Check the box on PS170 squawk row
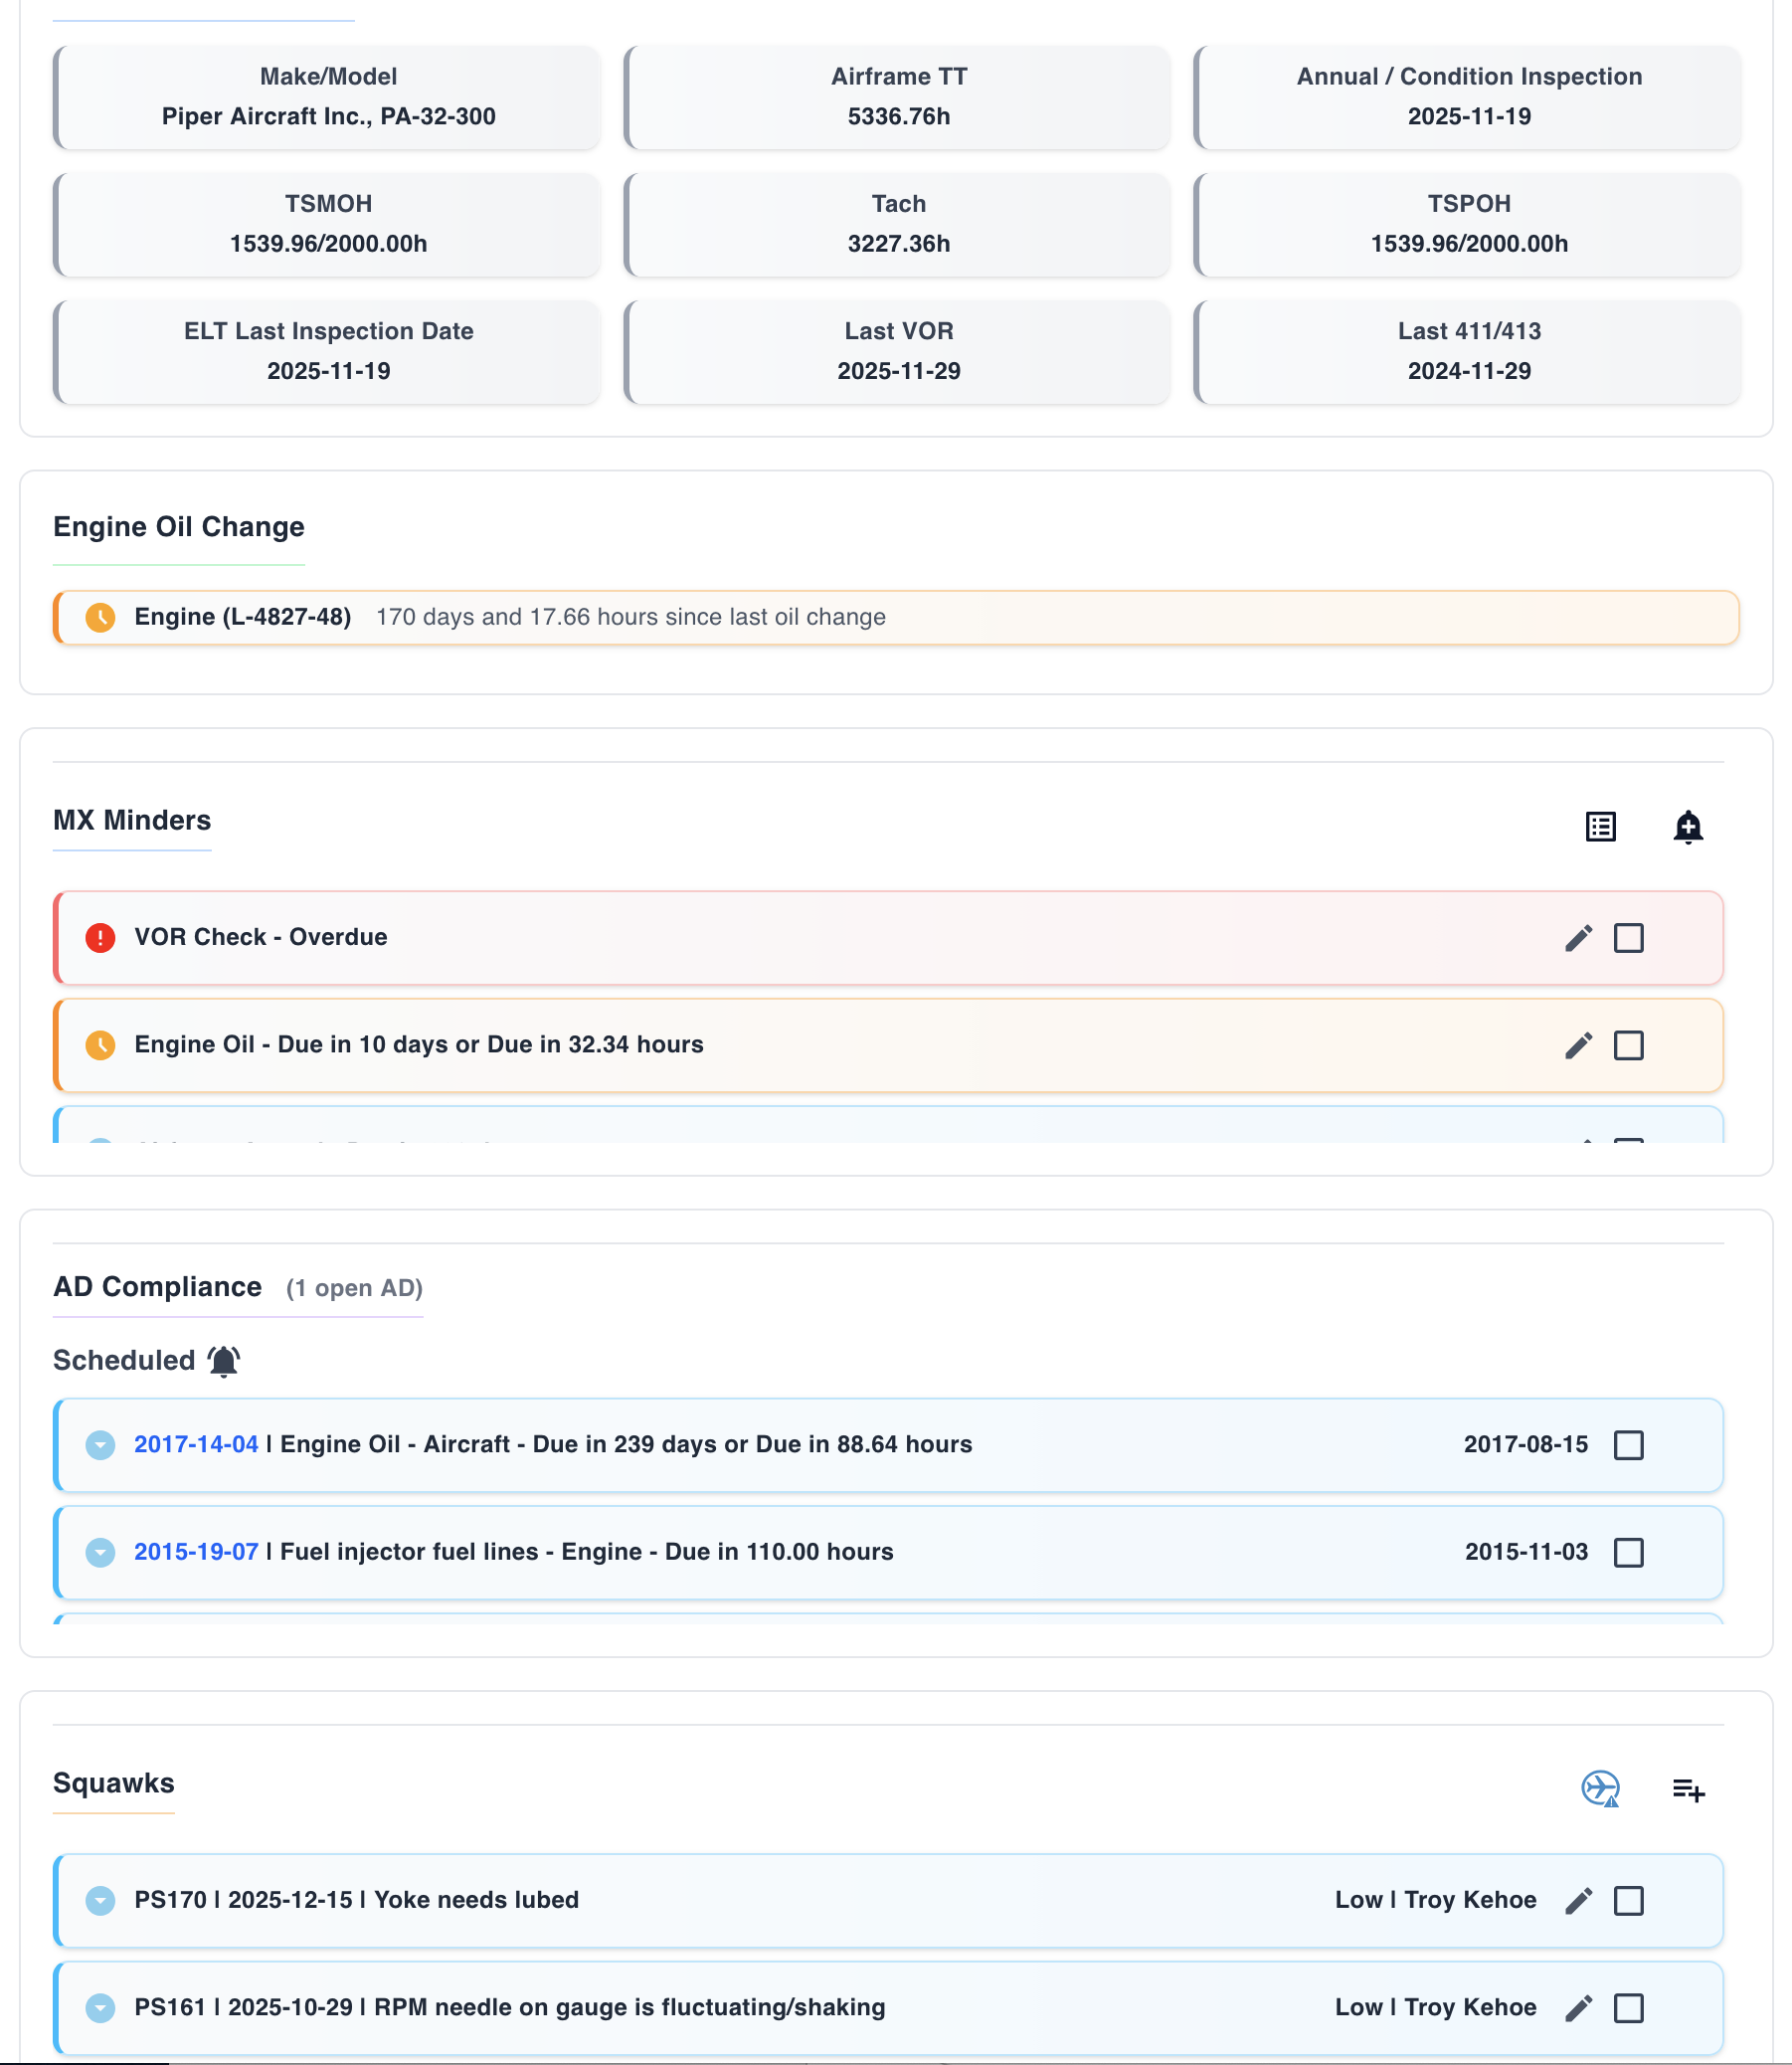 point(1629,1900)
